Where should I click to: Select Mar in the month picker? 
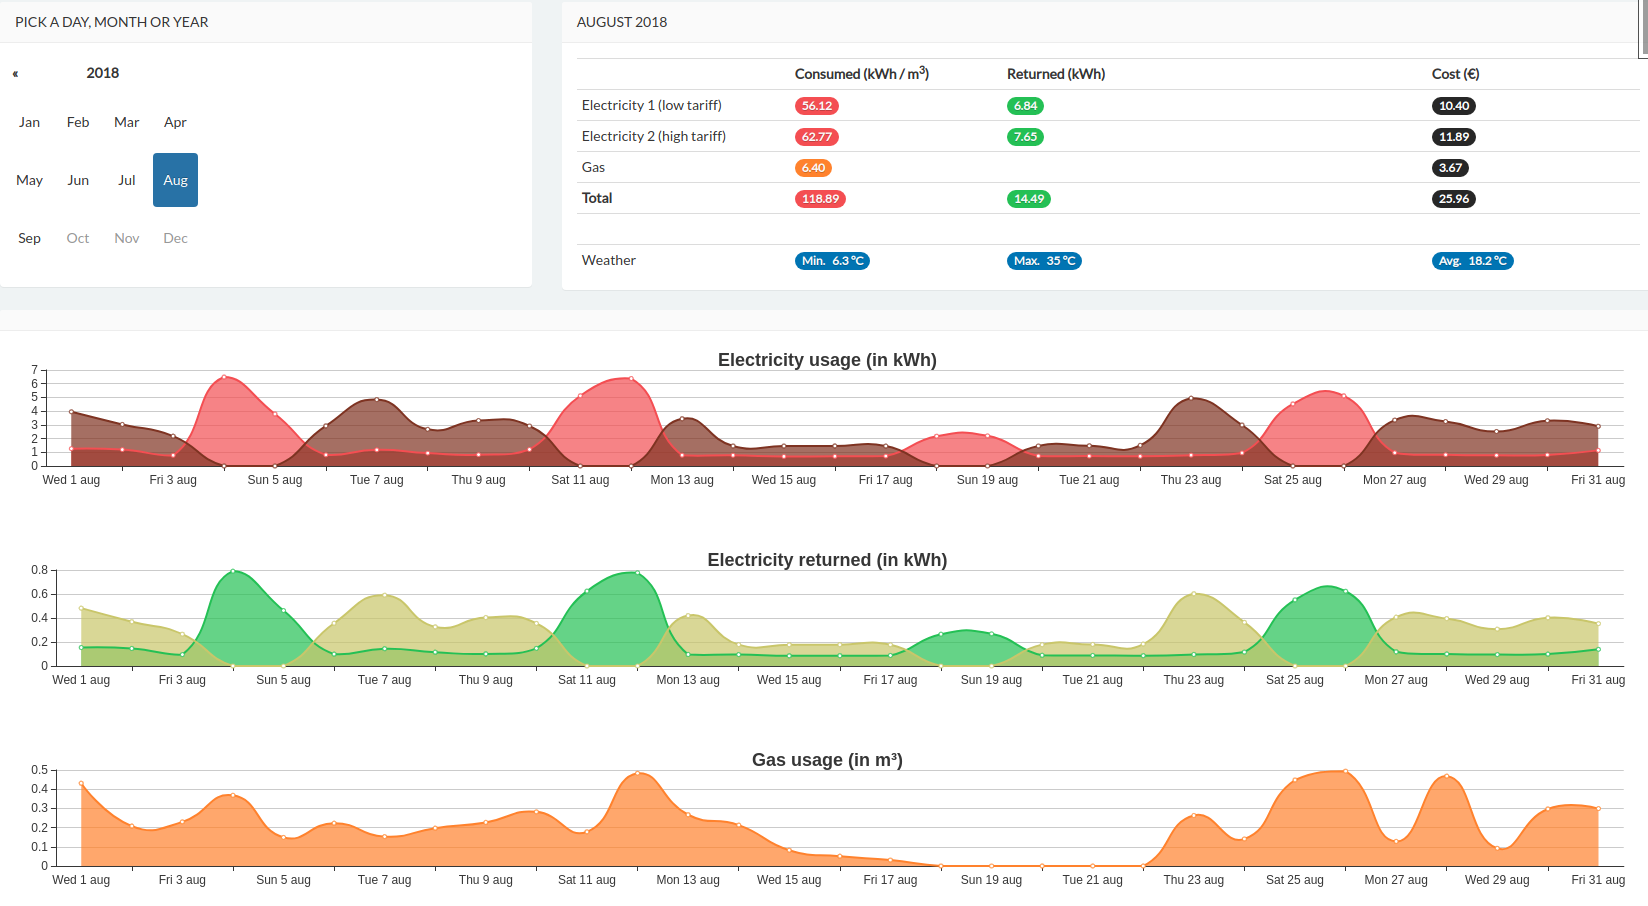(x=127, y=122)
